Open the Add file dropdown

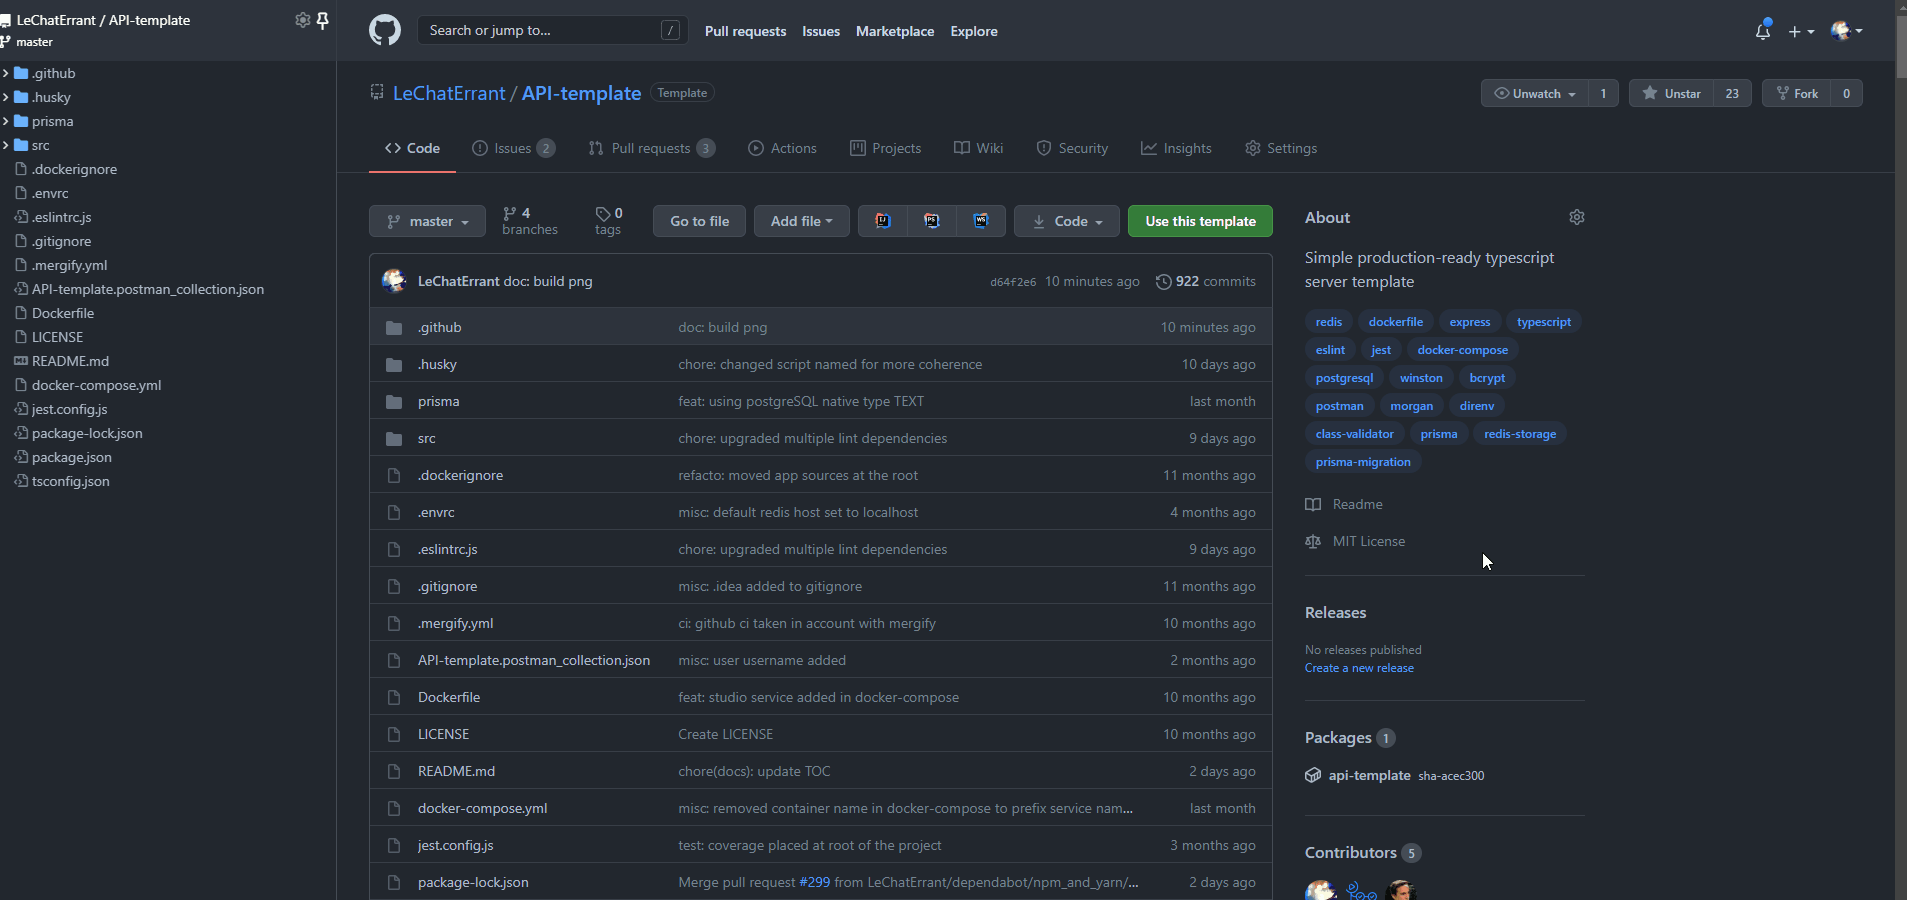pos(801,221)
